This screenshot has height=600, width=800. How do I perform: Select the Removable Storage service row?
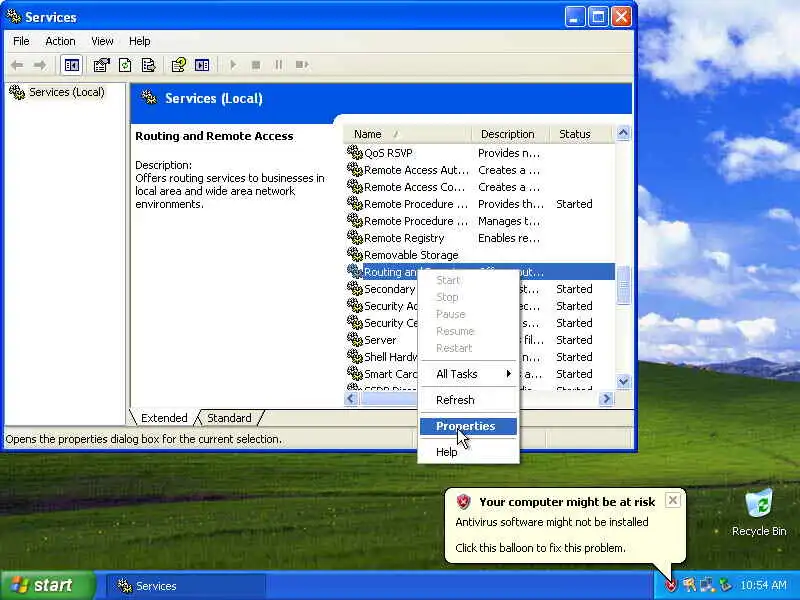click(480, 255)
